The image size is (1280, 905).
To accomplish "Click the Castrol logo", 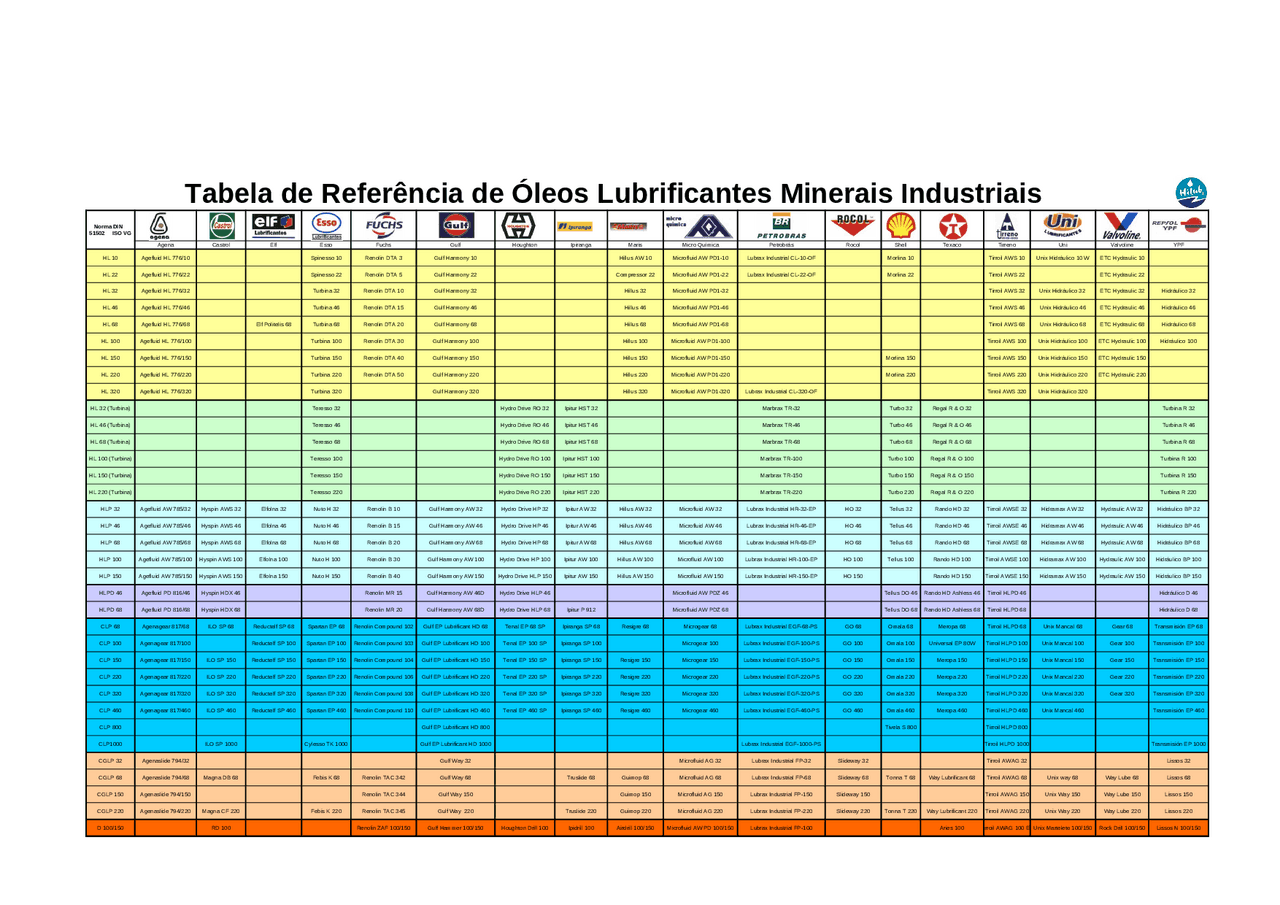I will tap(221, 225).
